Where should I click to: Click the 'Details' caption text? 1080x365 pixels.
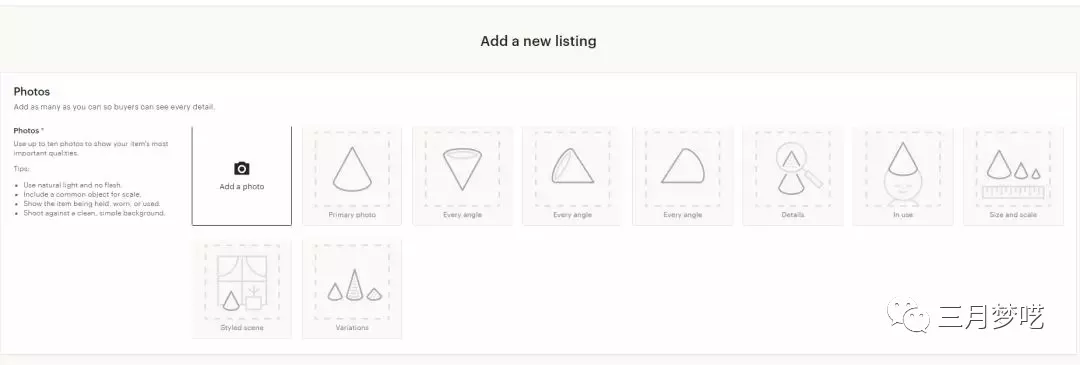point(793,215)
